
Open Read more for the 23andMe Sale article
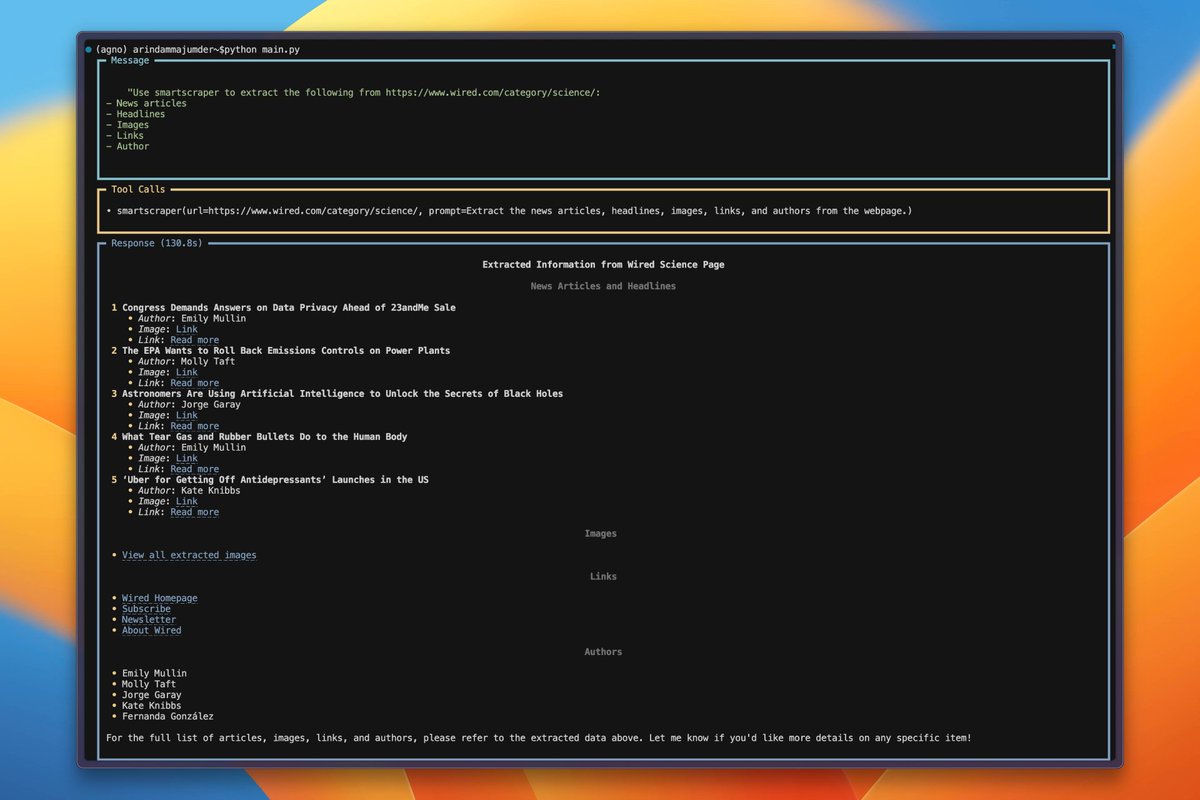click(x=194, y=340)
